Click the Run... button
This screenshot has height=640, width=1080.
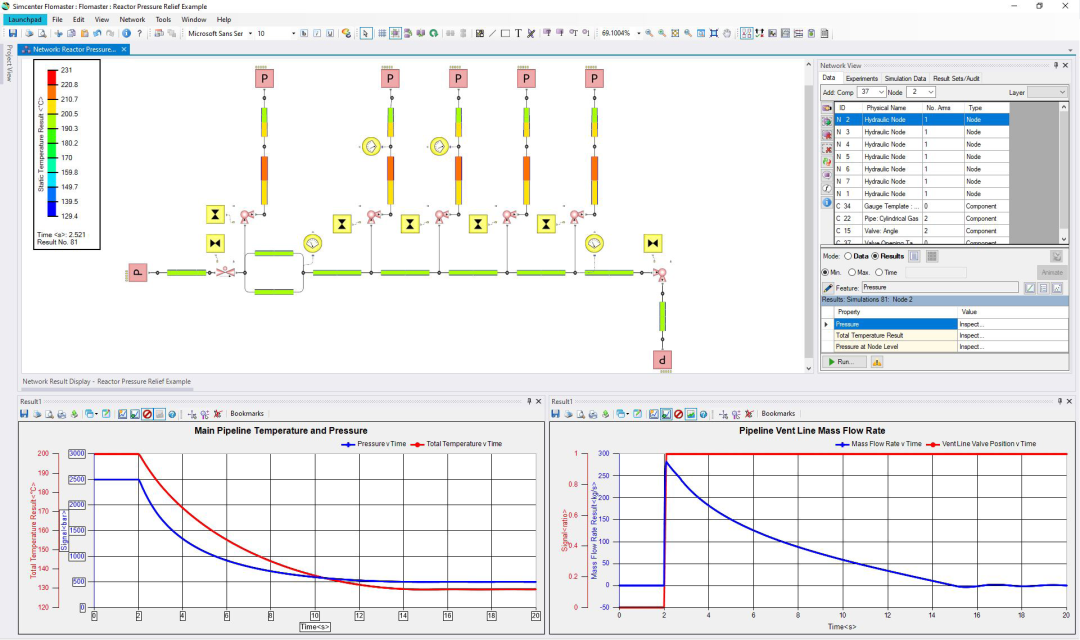coord(844,362)
